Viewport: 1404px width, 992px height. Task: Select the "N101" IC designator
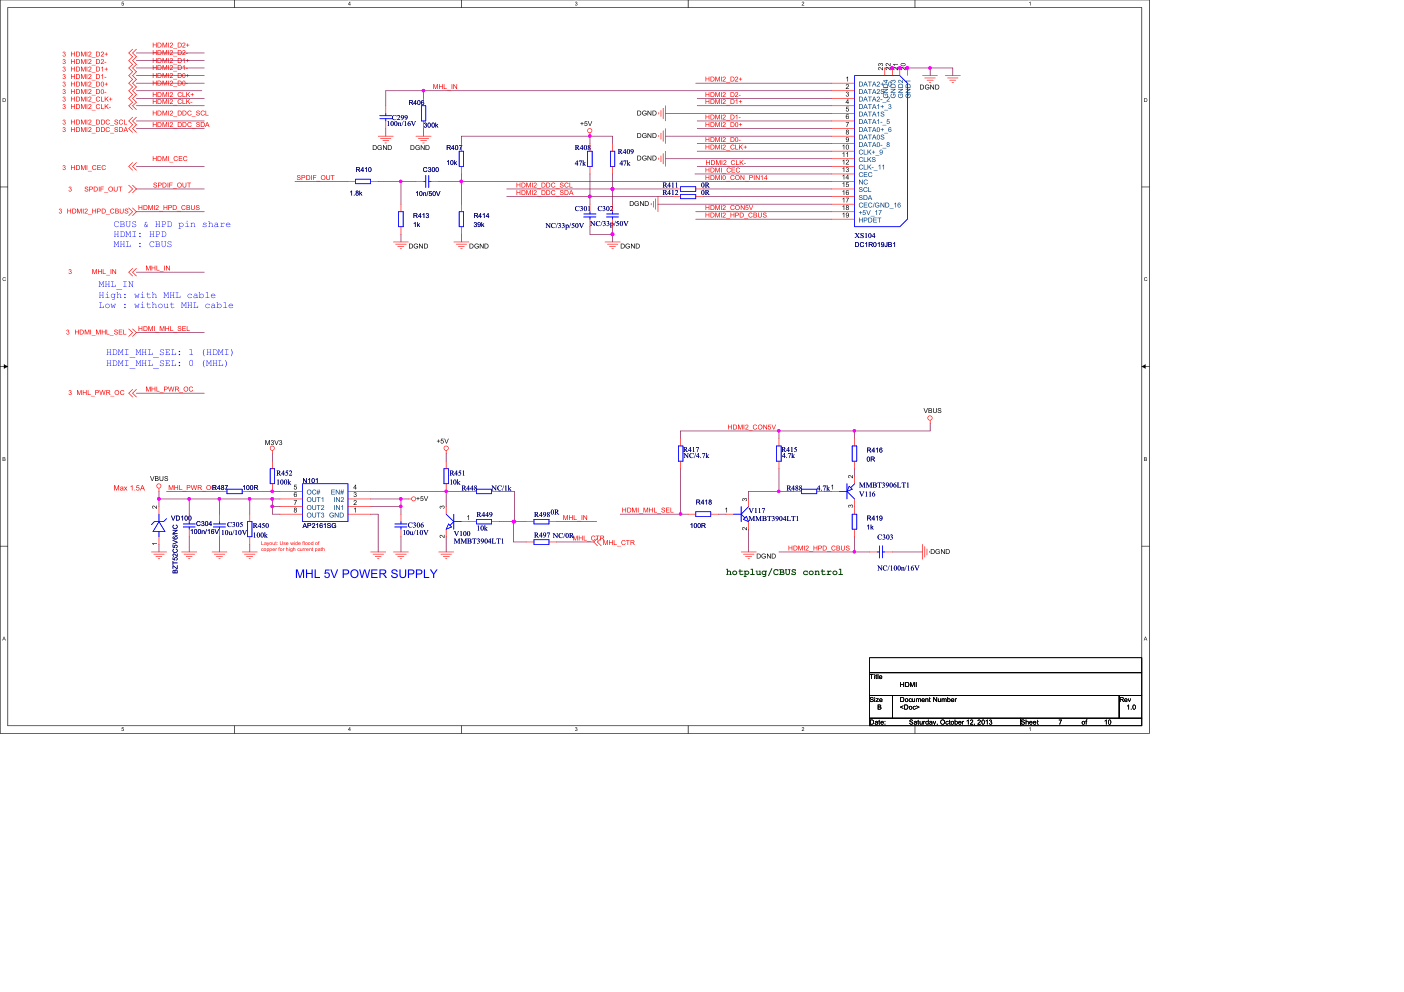coord(310,481)
